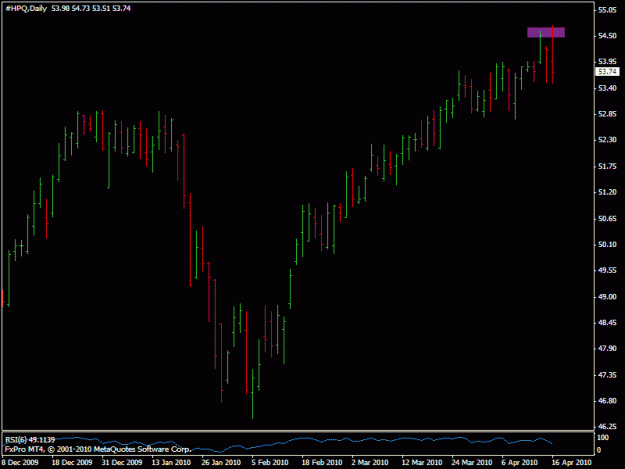Click the #HPQ,Daily chart title text
The height and width of the screenshot is (469, 625).
click(x=26, y=8)
